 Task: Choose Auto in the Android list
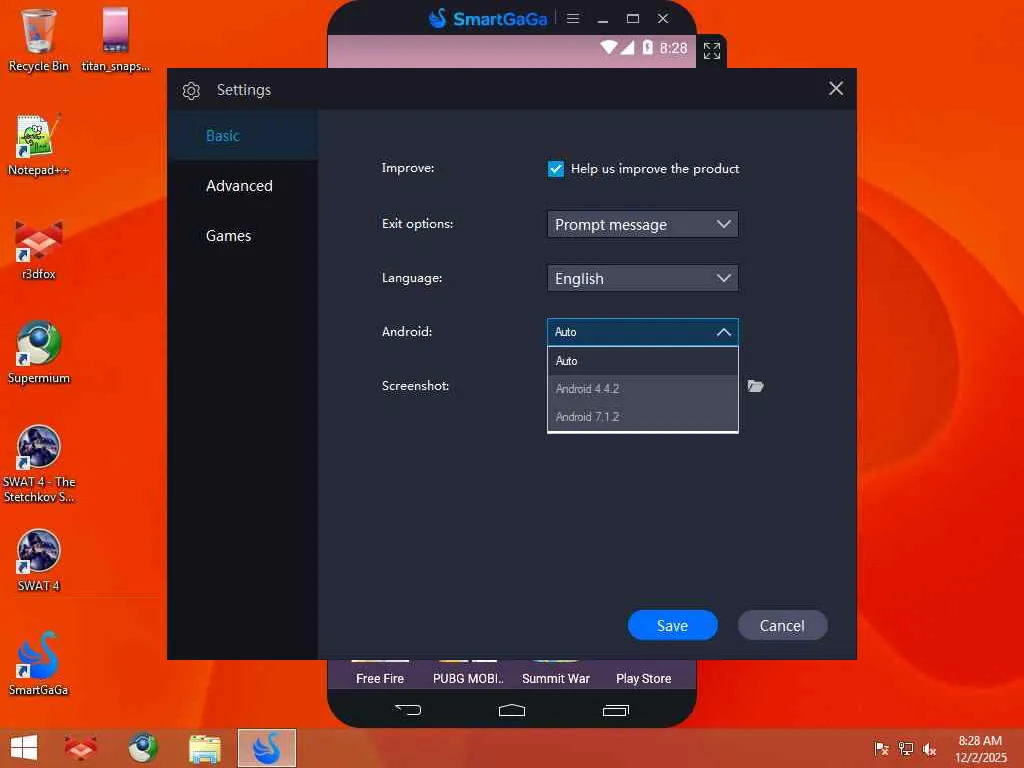click(x=643, y=360)
